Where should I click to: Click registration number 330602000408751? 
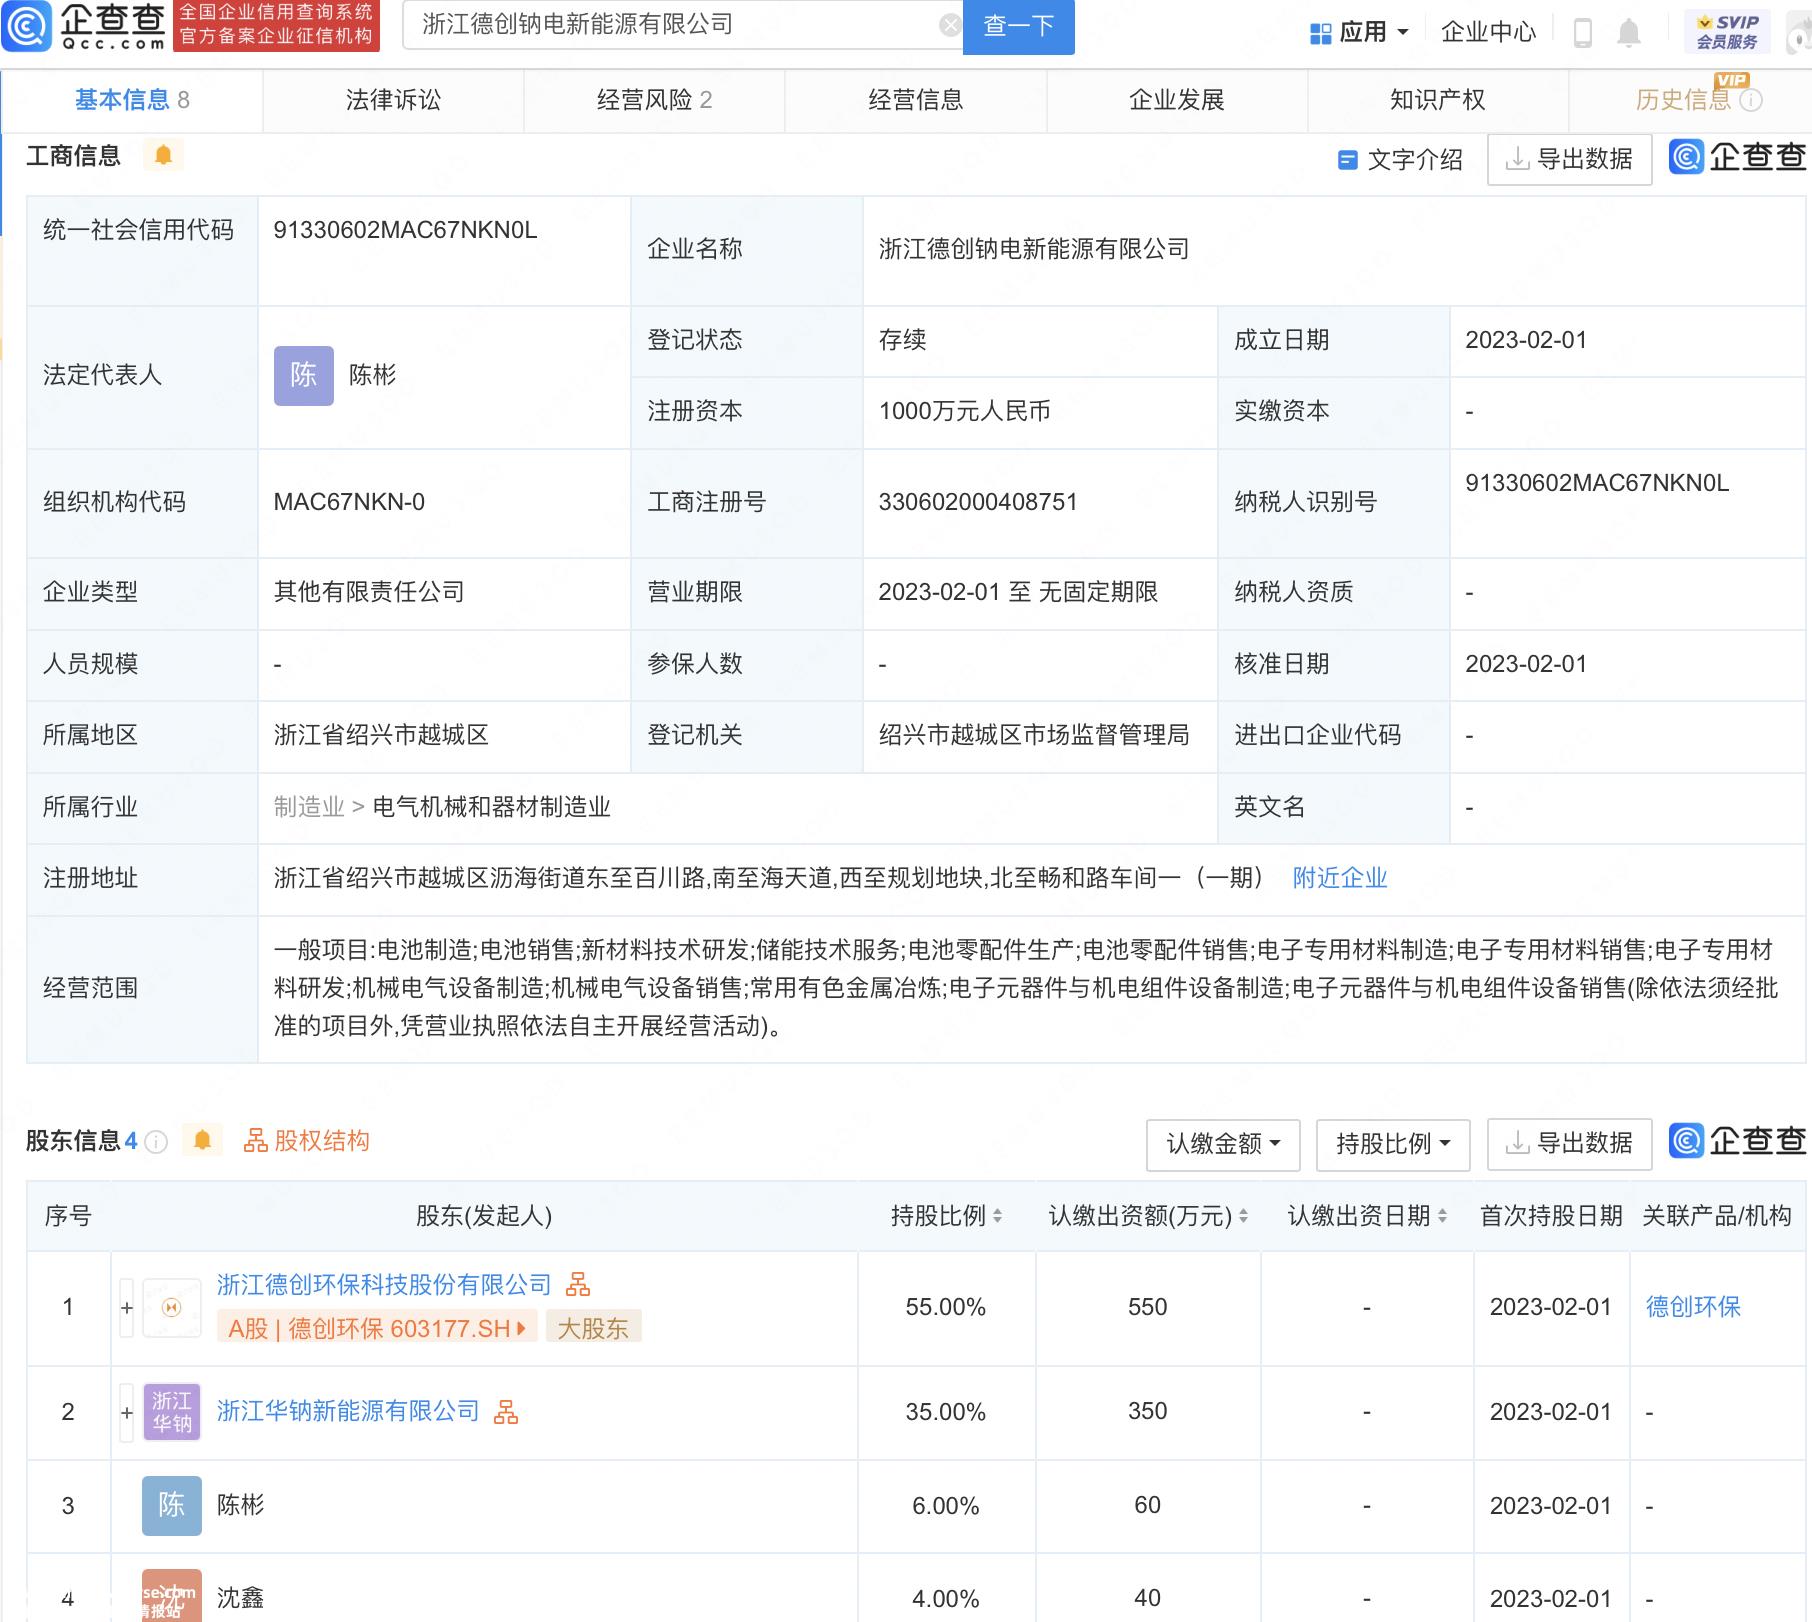(x=978, y=502)
